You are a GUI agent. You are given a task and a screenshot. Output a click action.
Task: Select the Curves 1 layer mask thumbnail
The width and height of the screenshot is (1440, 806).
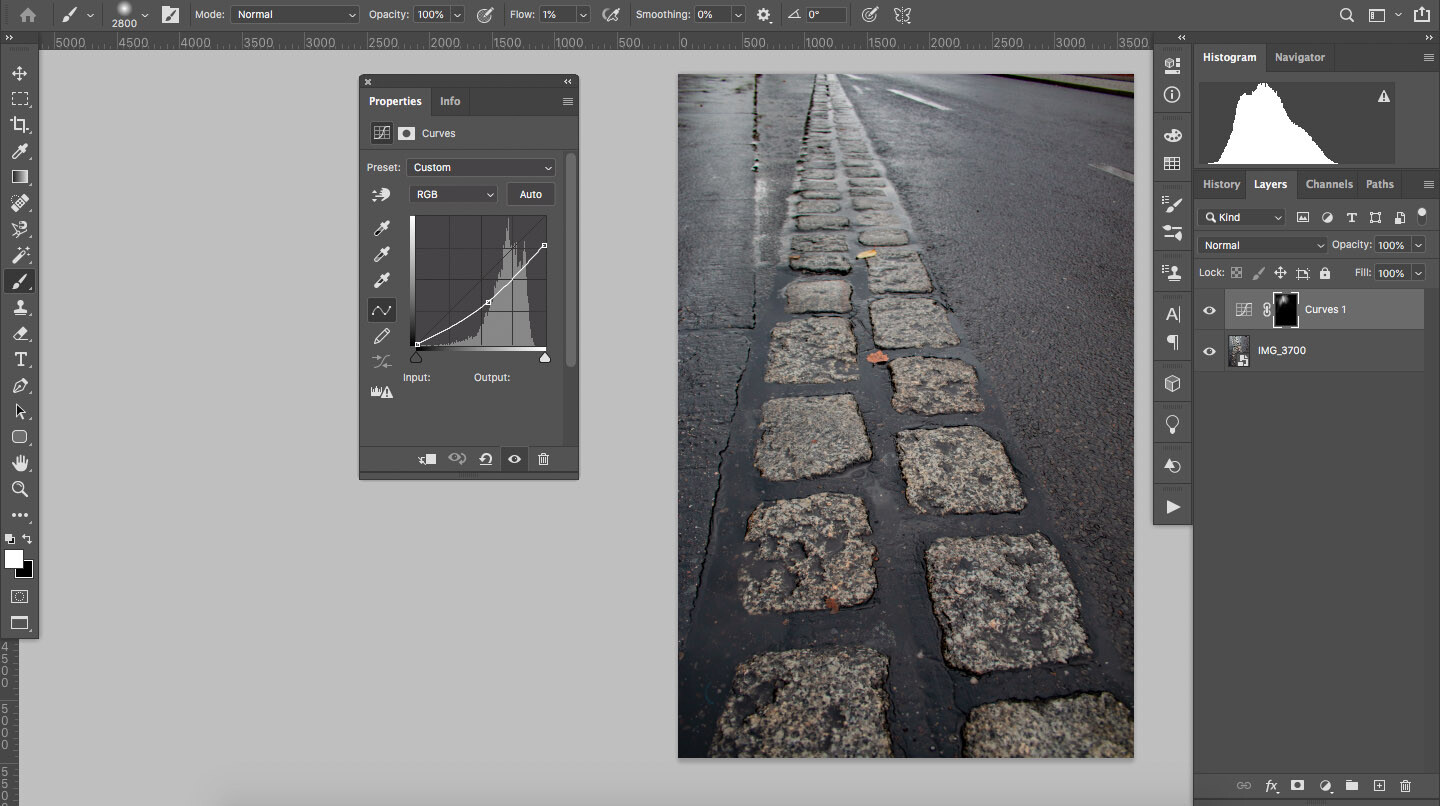pos(1285,310)
